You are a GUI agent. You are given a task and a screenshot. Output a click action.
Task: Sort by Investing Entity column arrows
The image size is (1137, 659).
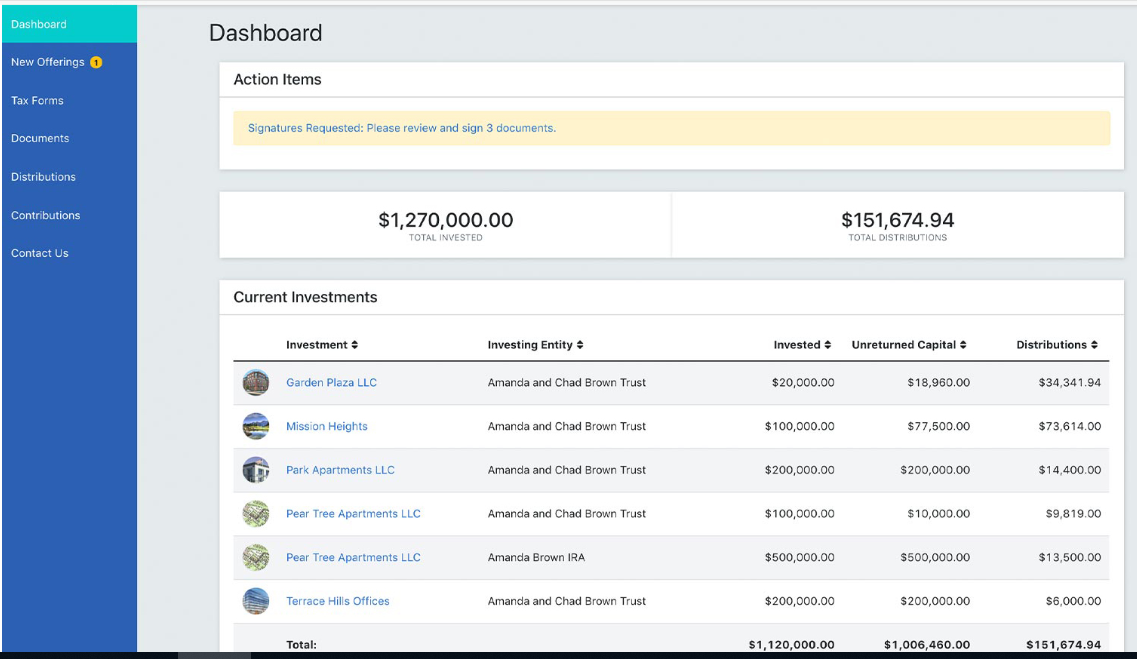[580, 345]
